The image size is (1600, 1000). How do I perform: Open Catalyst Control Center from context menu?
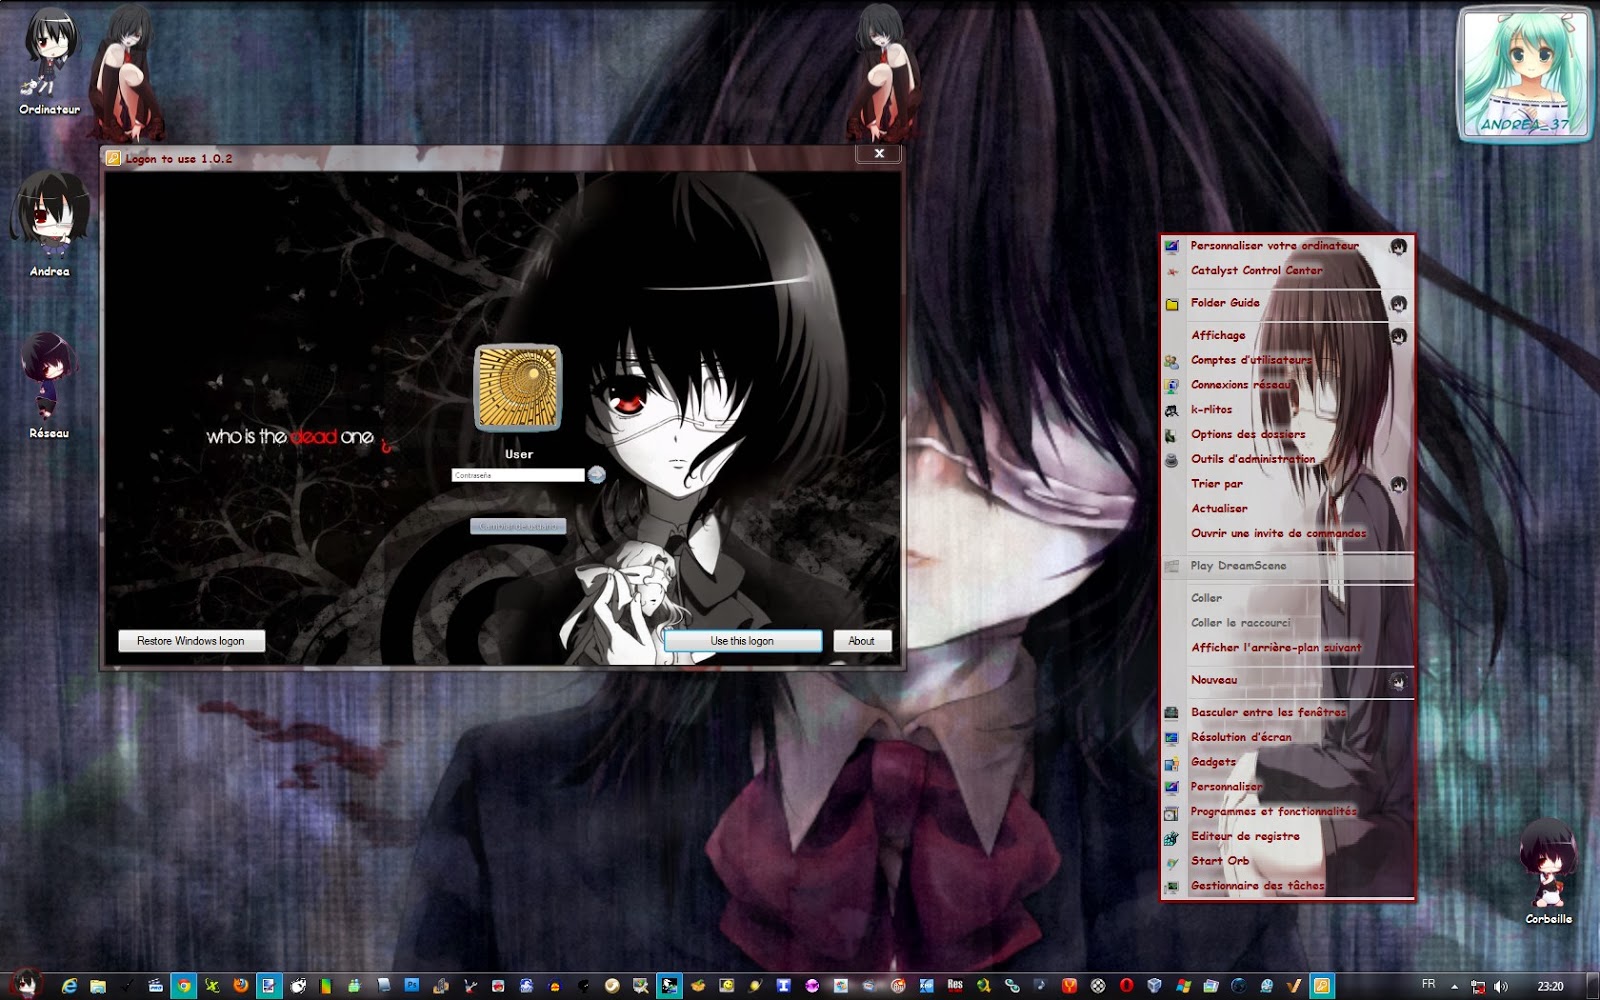point(1287,271)
